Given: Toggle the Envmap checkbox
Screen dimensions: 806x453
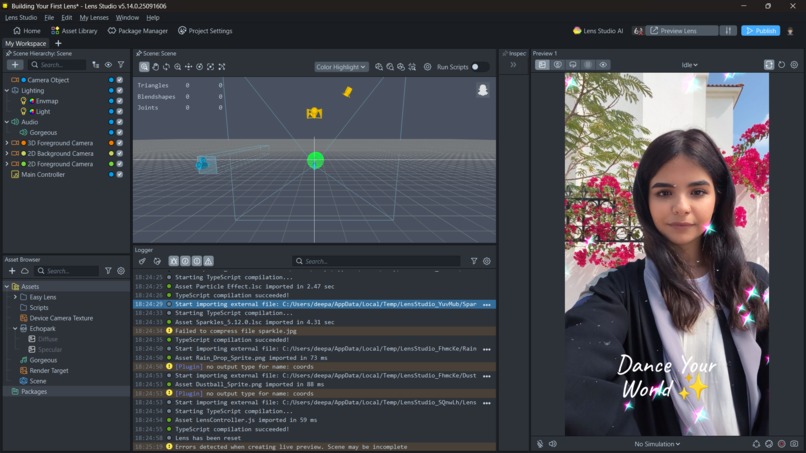Looking at the screenshot, I should [120, 101].
